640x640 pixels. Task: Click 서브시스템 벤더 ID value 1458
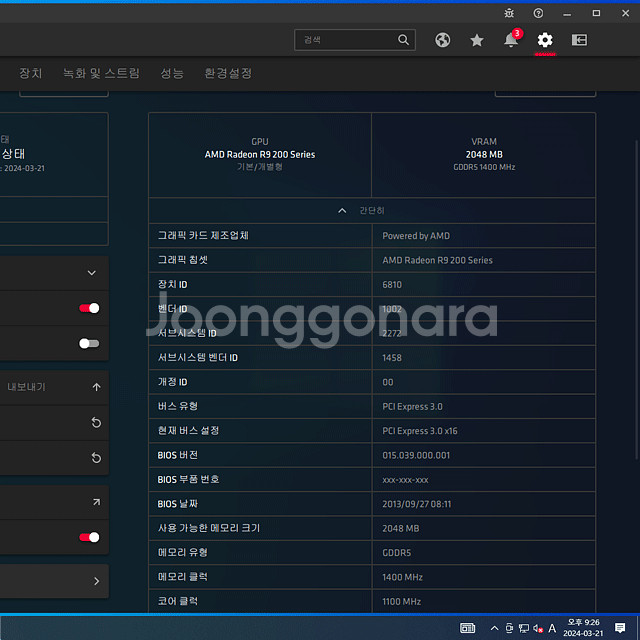392,358
